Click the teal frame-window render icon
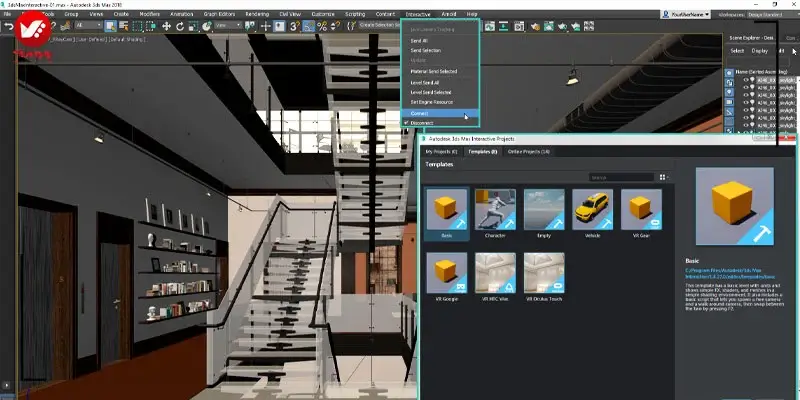Image resolution: width=800 pixels, height=400 pixels. tap(548, 26)
